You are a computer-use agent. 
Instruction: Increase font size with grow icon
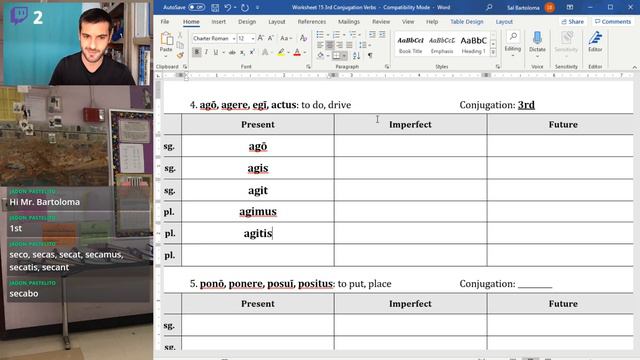(x=261, y=38)
